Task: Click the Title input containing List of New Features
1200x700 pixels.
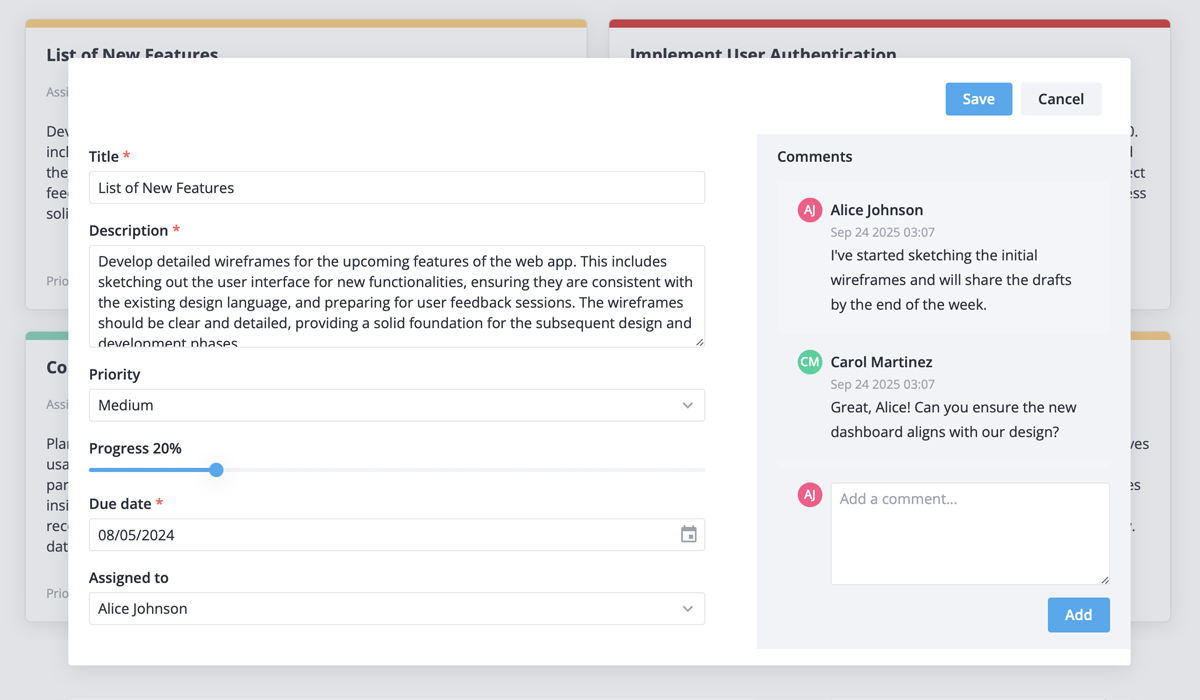Action: point(396,187)
